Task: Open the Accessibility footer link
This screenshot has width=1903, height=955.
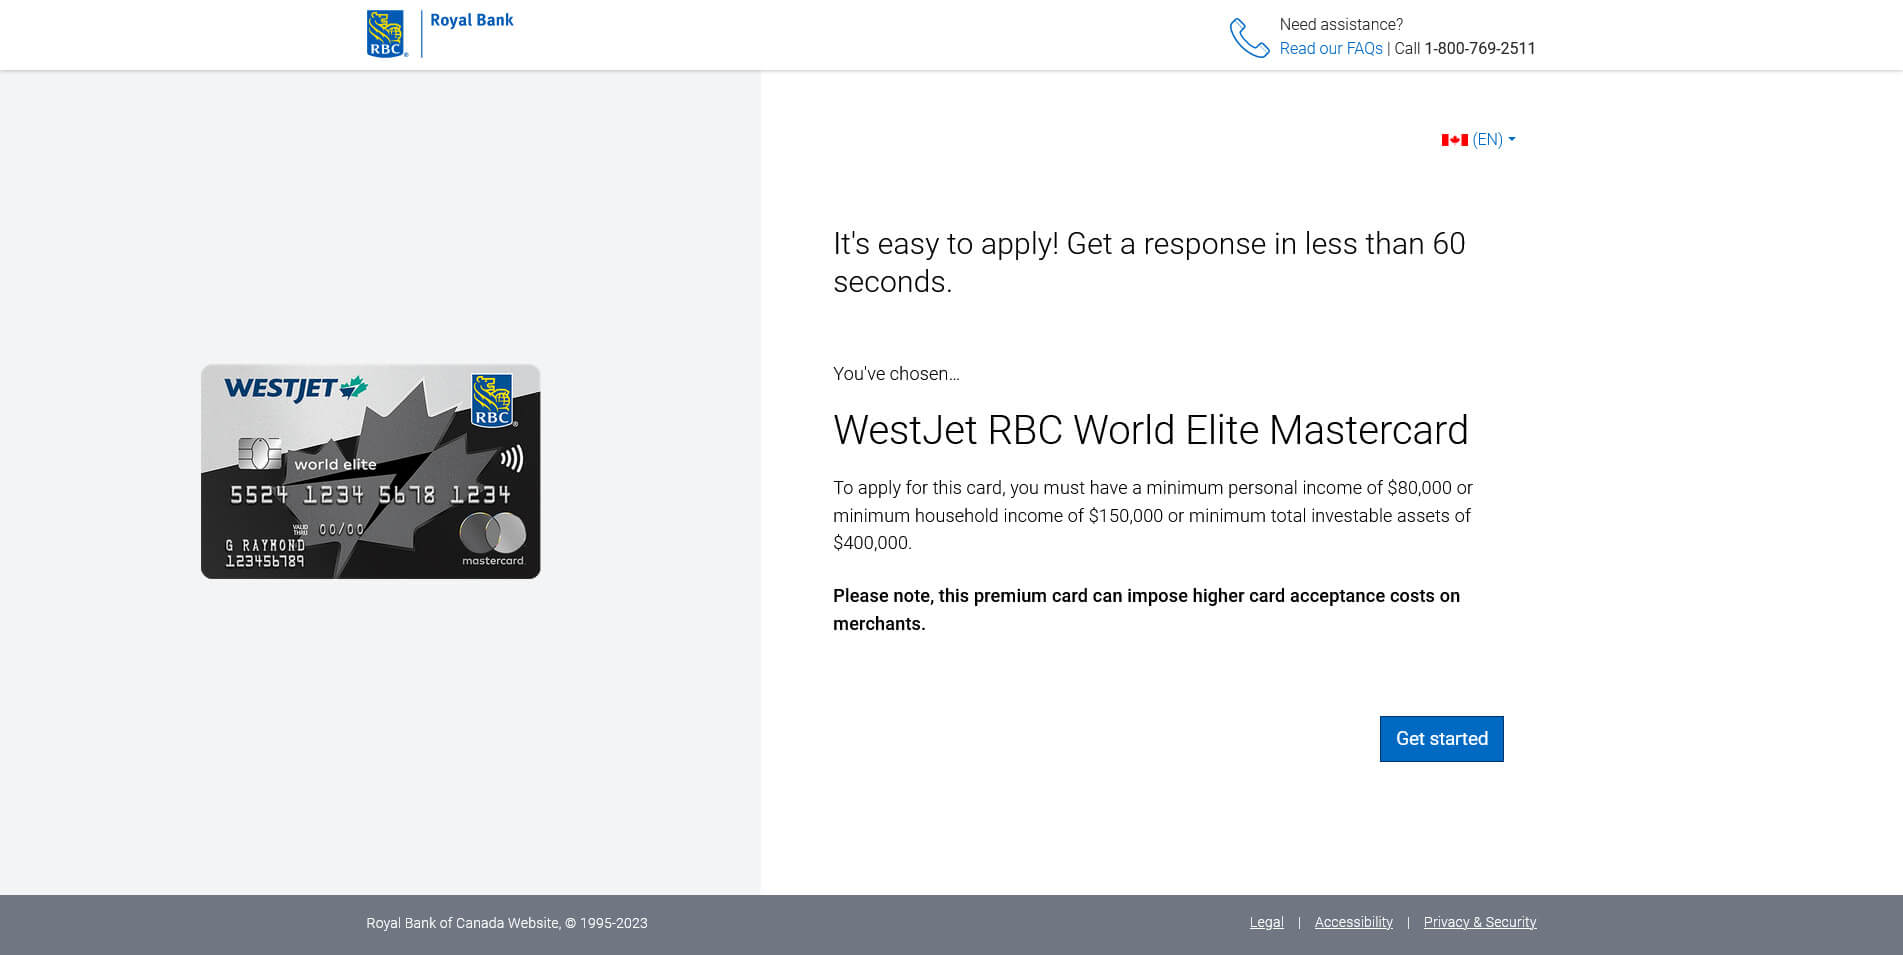Action: [x=1353, y=922]
